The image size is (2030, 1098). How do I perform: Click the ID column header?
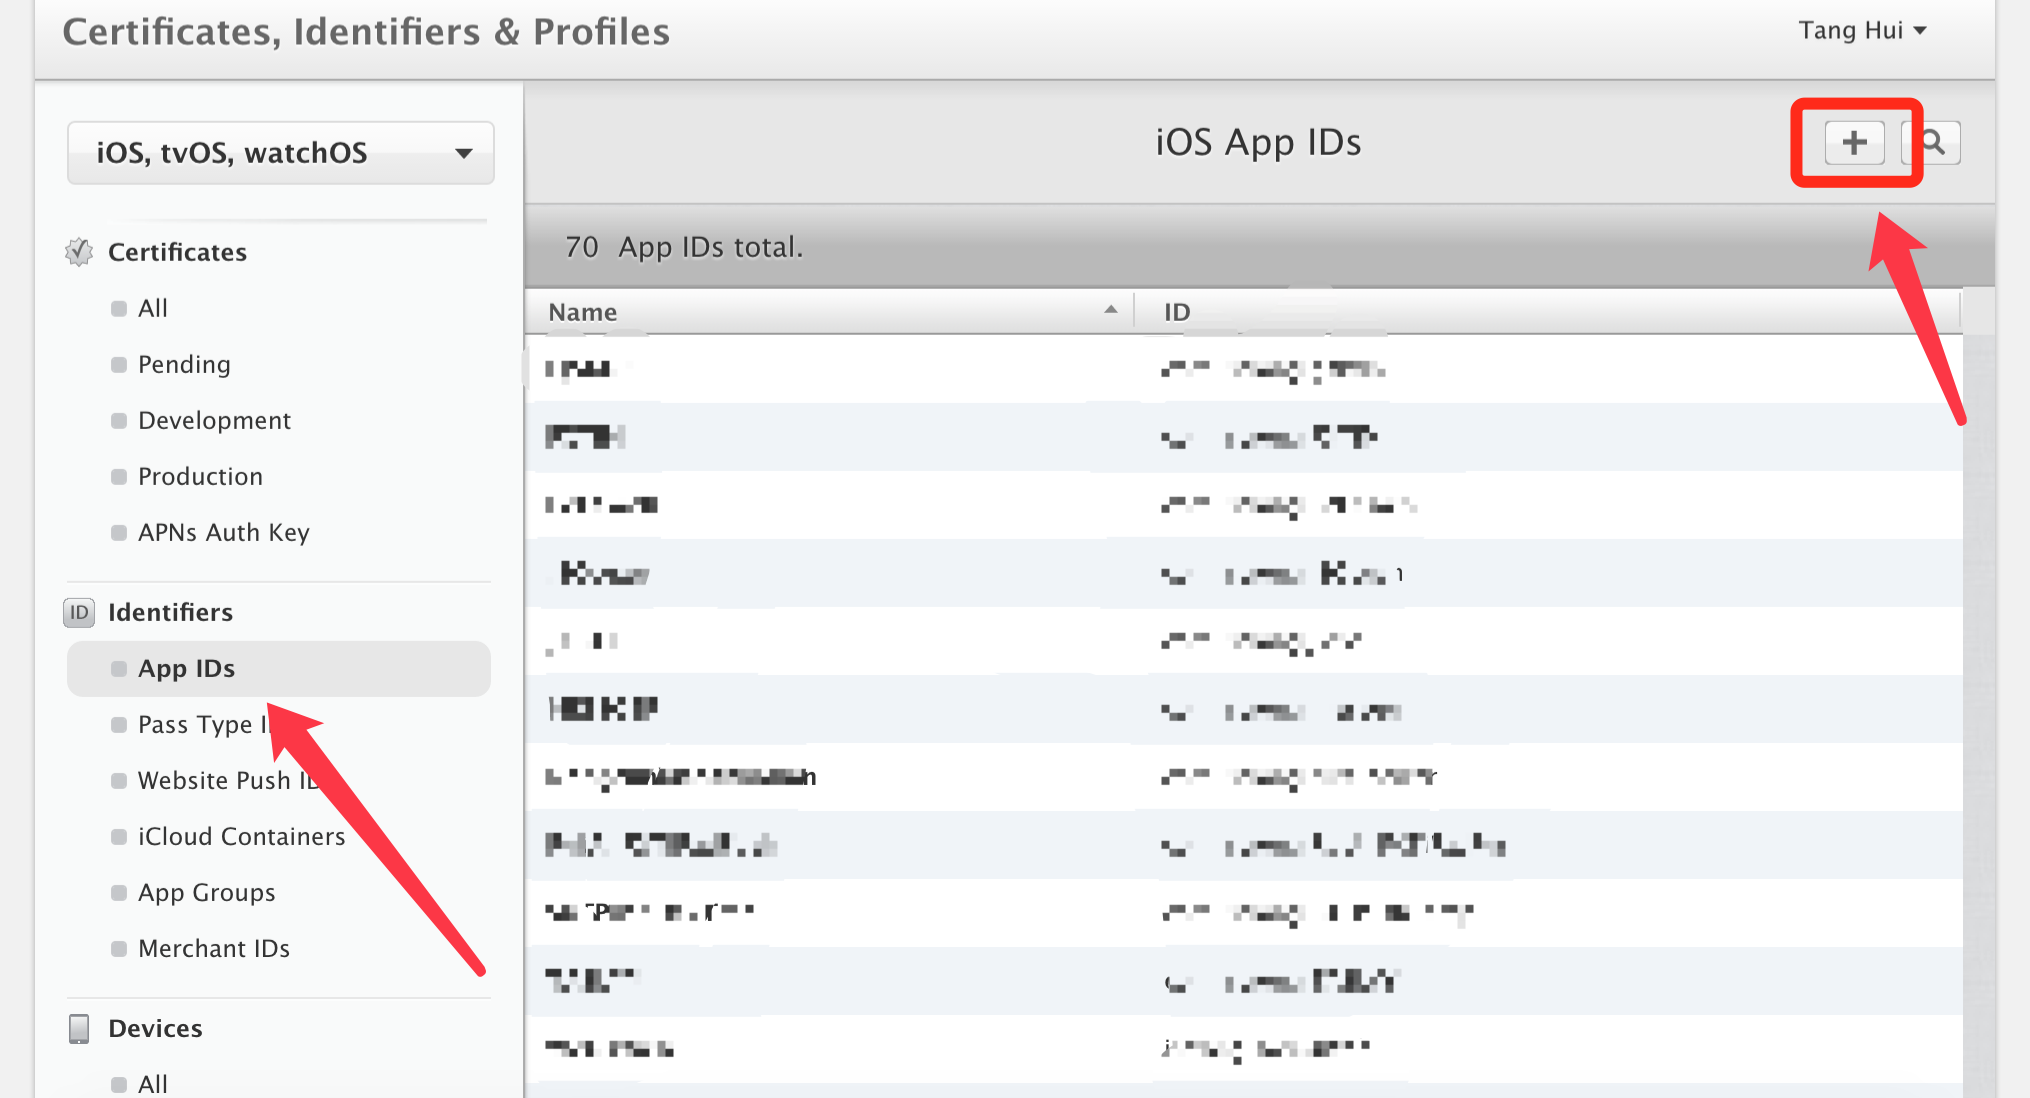coord(1177,312)
